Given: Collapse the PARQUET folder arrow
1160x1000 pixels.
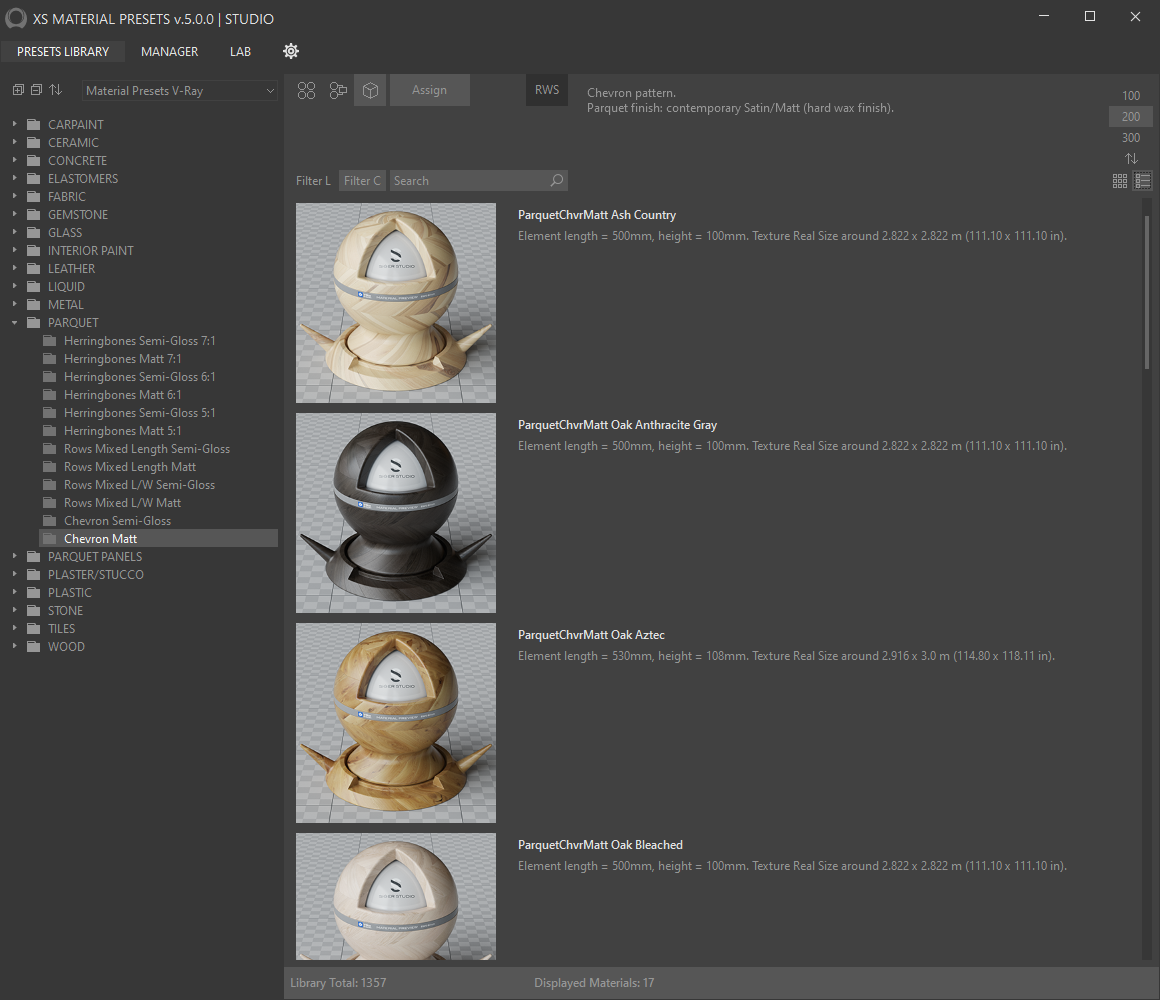Looking at the screenshot, I should [x=15, y=322].
